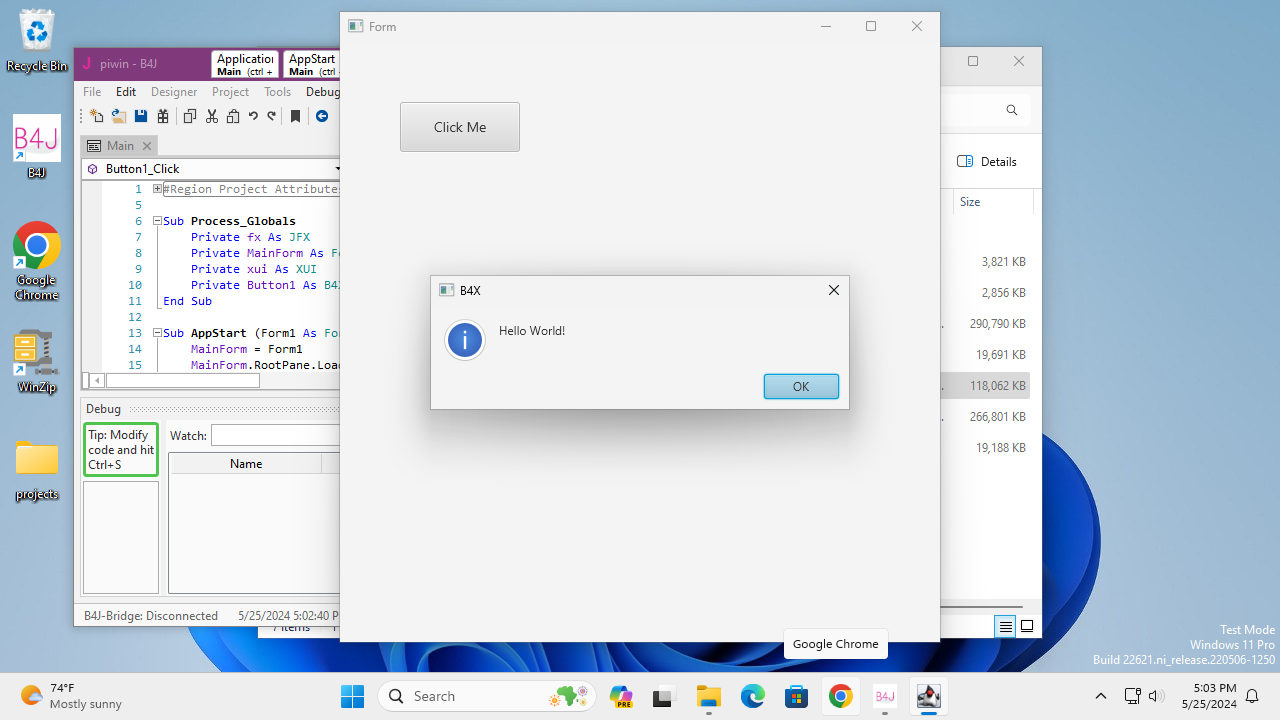Open Google Chrome from the taskbar
The height and width of the screenshot is (720, 1280).
(841, 696)
